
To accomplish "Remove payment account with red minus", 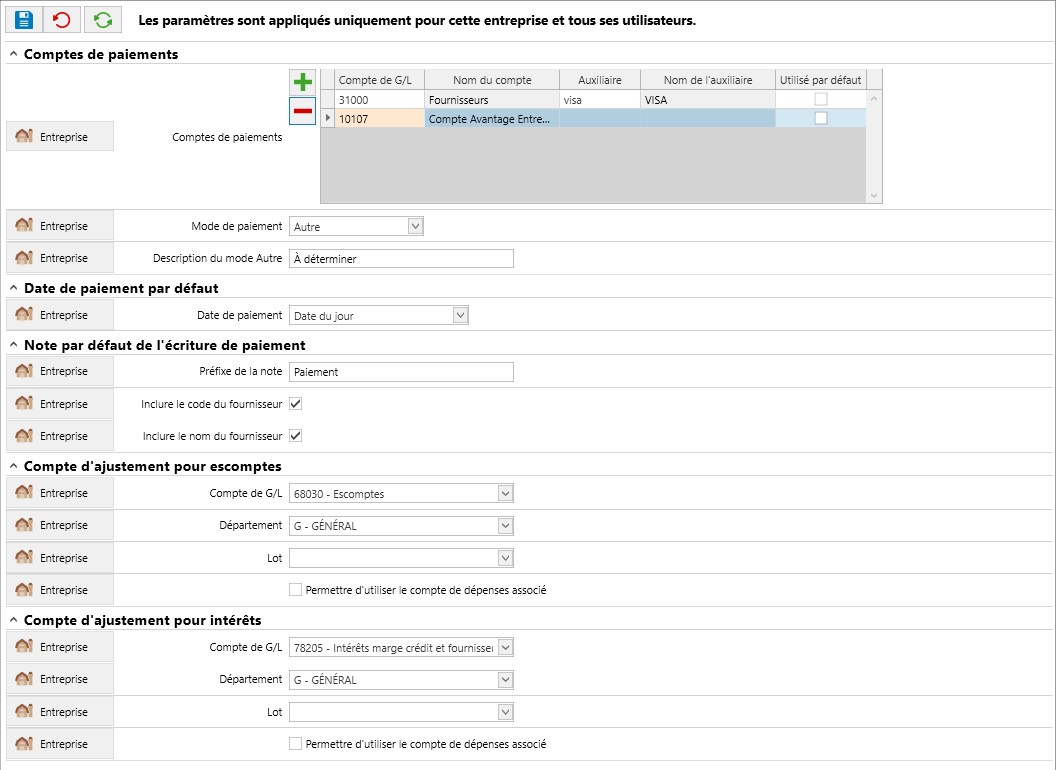I will click(302, 111).
